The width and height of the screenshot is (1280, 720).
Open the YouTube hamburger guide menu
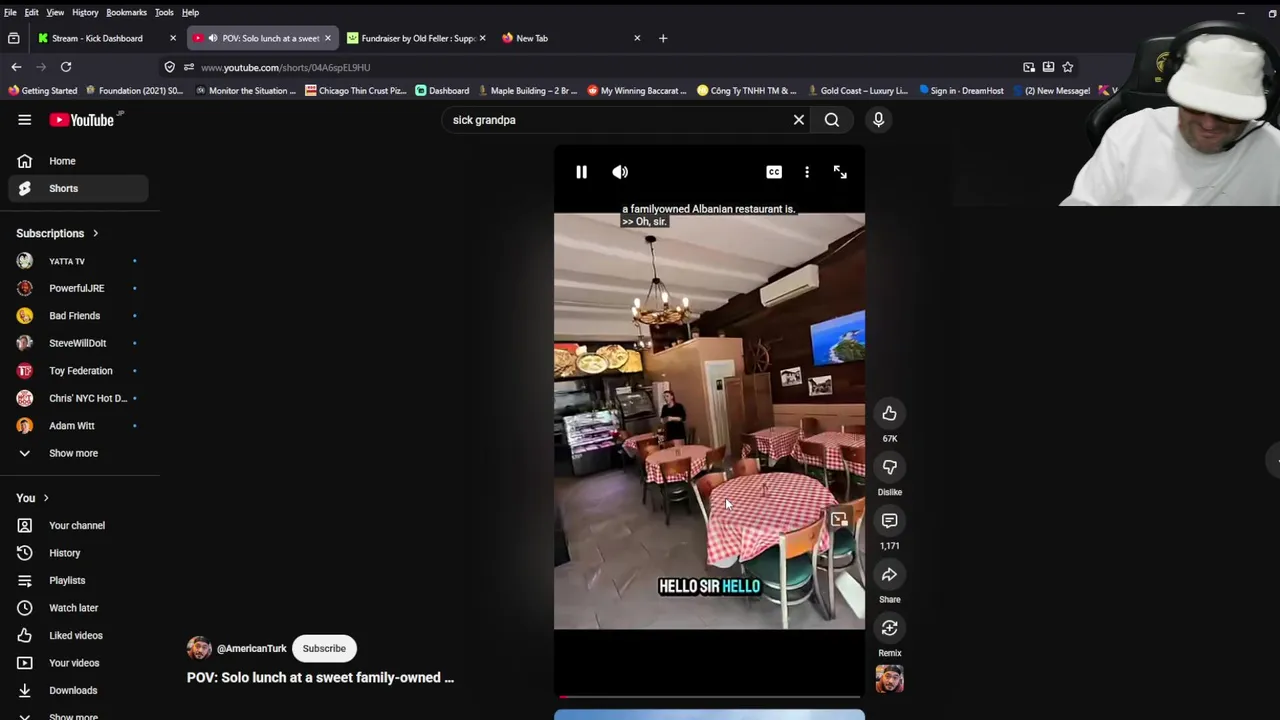25,120
